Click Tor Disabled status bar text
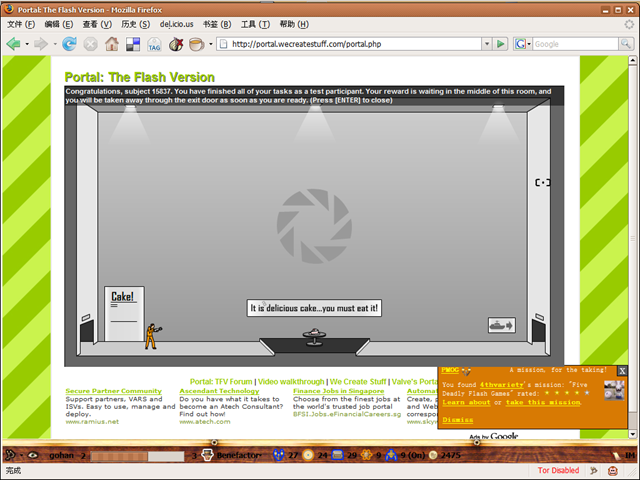Image resolution: width=640 pixels, height=480 pixels. coord(558,470)
